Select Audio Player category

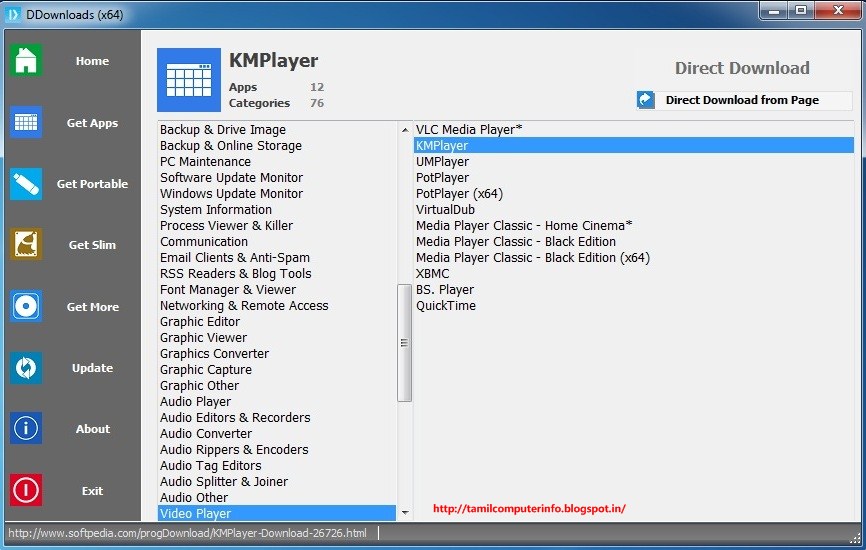[x=277, y=402]
